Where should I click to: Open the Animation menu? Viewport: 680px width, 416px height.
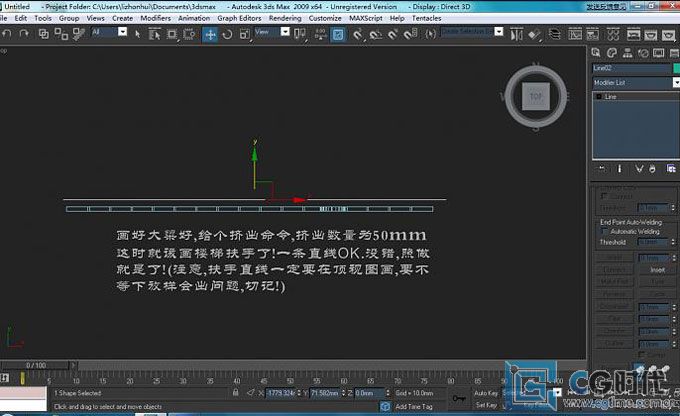tap(194, 18)
